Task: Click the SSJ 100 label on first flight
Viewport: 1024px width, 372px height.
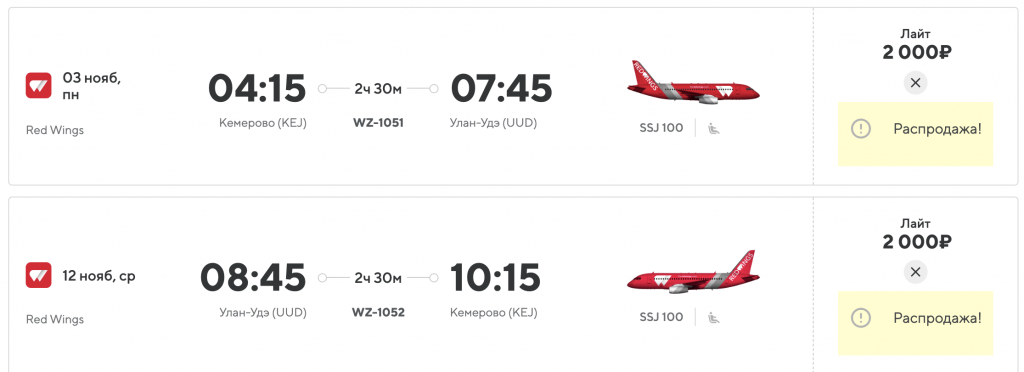Action: click(x=661, y=128)
